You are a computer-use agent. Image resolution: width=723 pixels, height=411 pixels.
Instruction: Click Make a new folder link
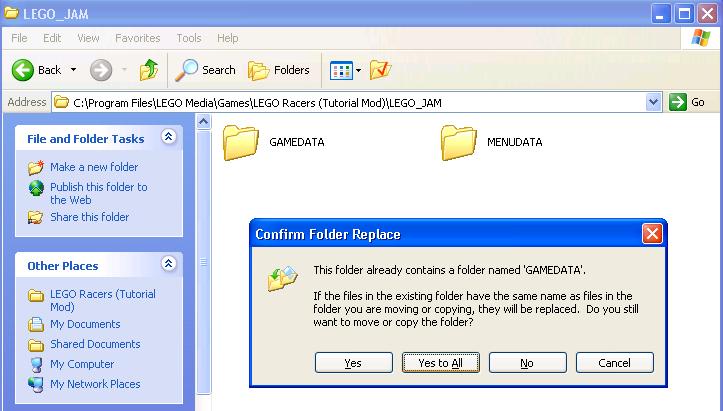pyautogui.click(x=94, y=167)
